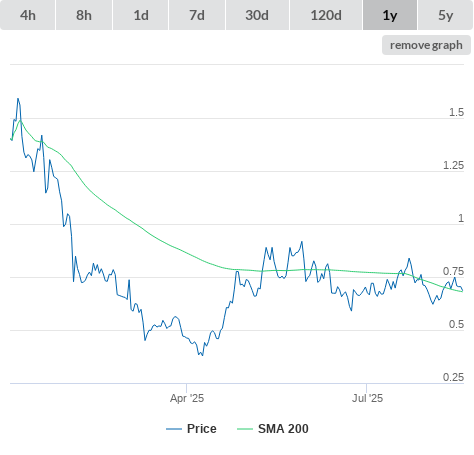Click the blue Price legend line marker
Viewport: 474px width, 455px height.
pos(174,429)
